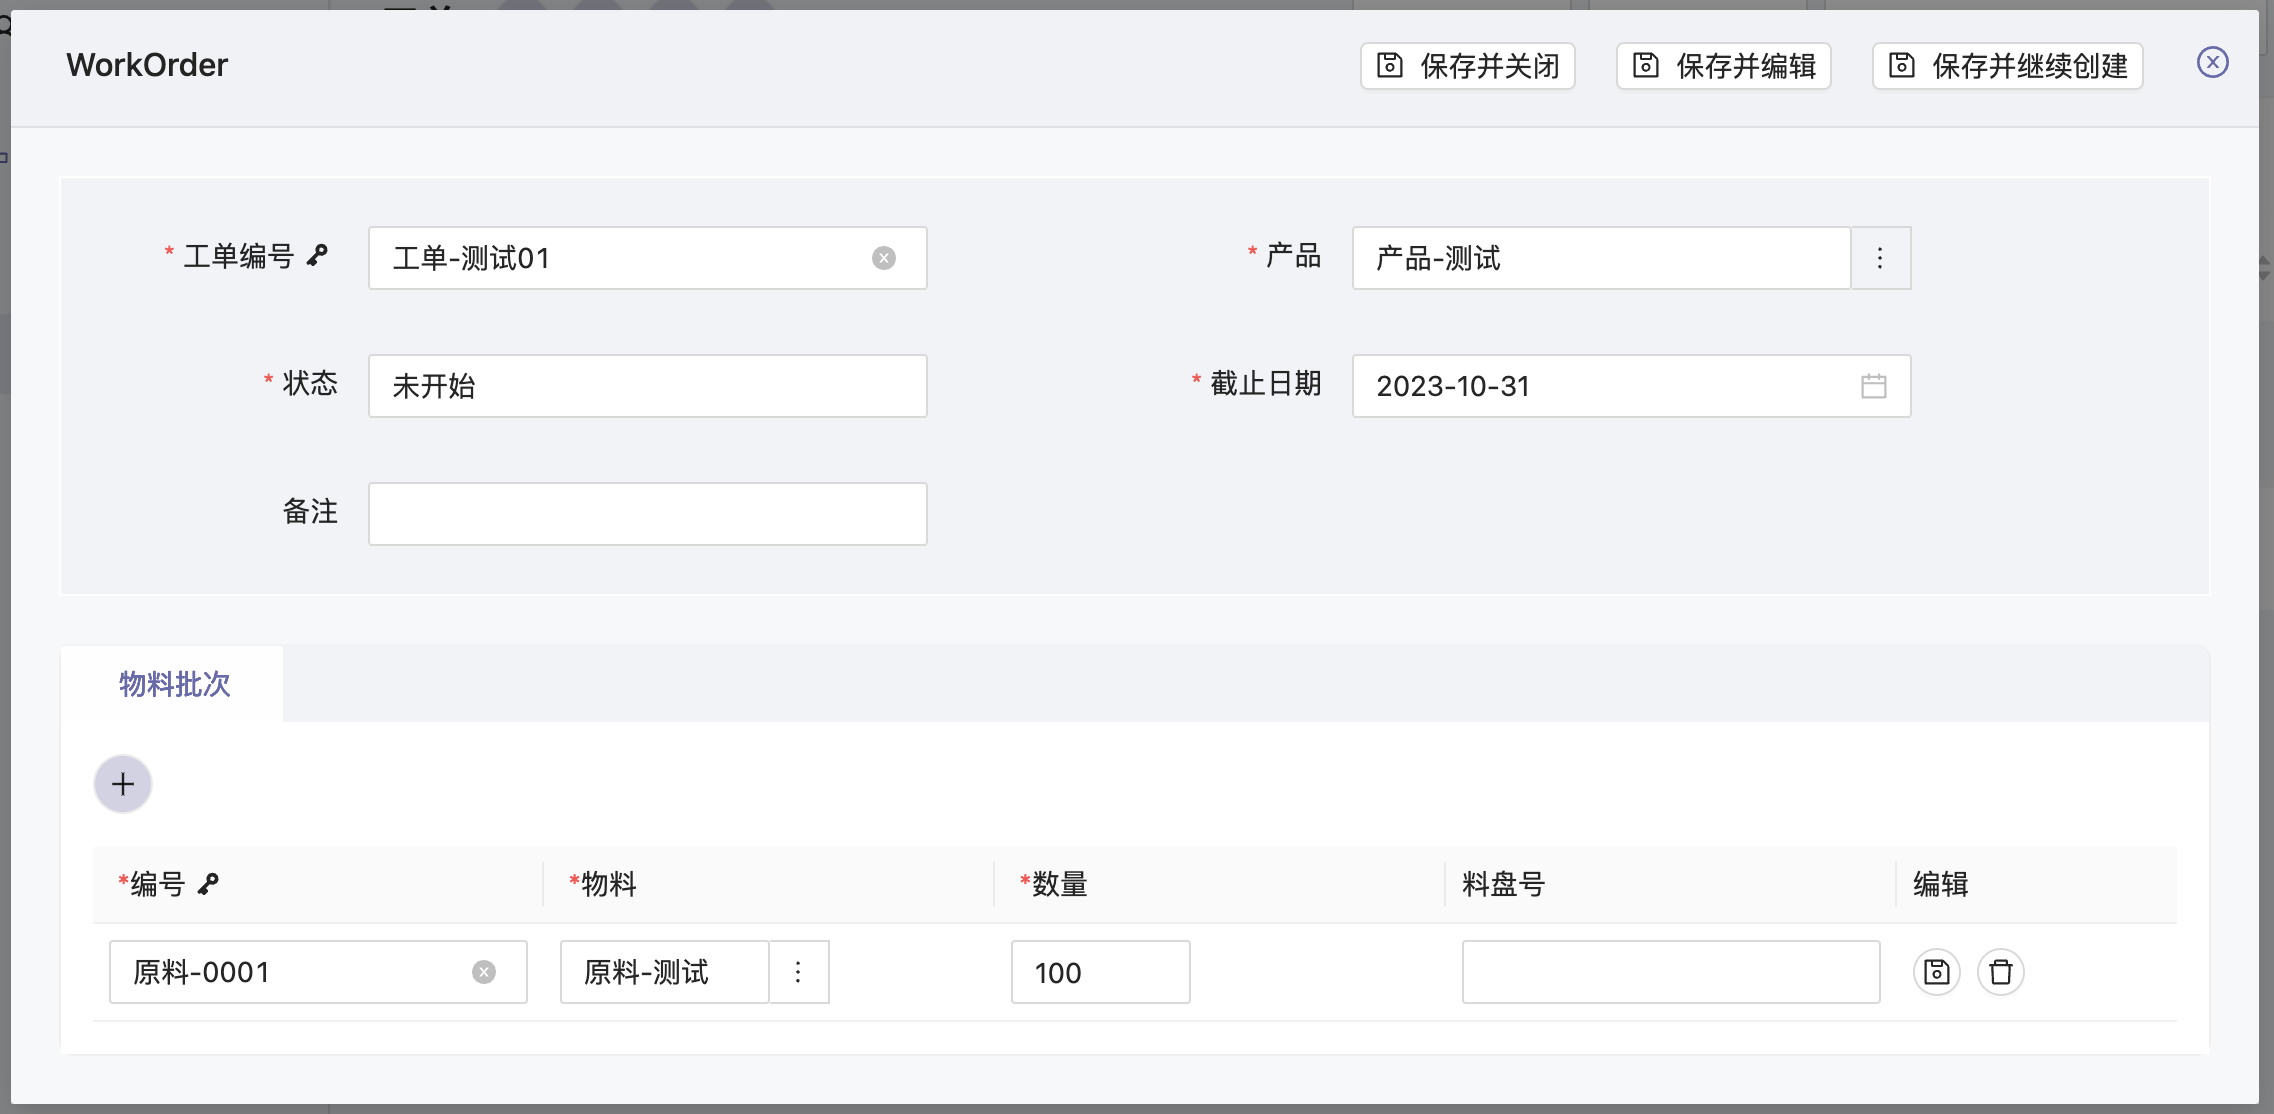Save the row with the disk icon

click(1936, 972)
